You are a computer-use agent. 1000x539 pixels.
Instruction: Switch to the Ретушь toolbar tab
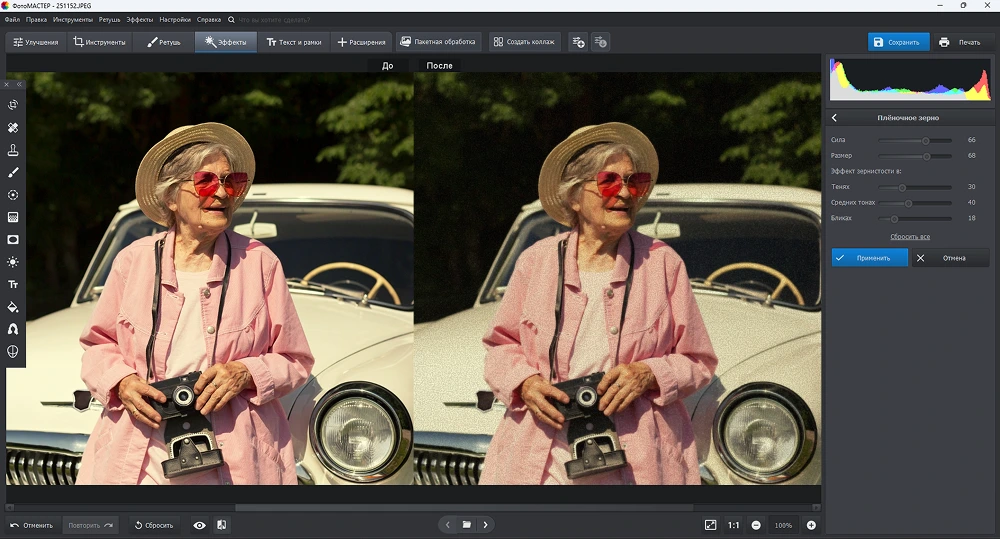tap(164, 42)
